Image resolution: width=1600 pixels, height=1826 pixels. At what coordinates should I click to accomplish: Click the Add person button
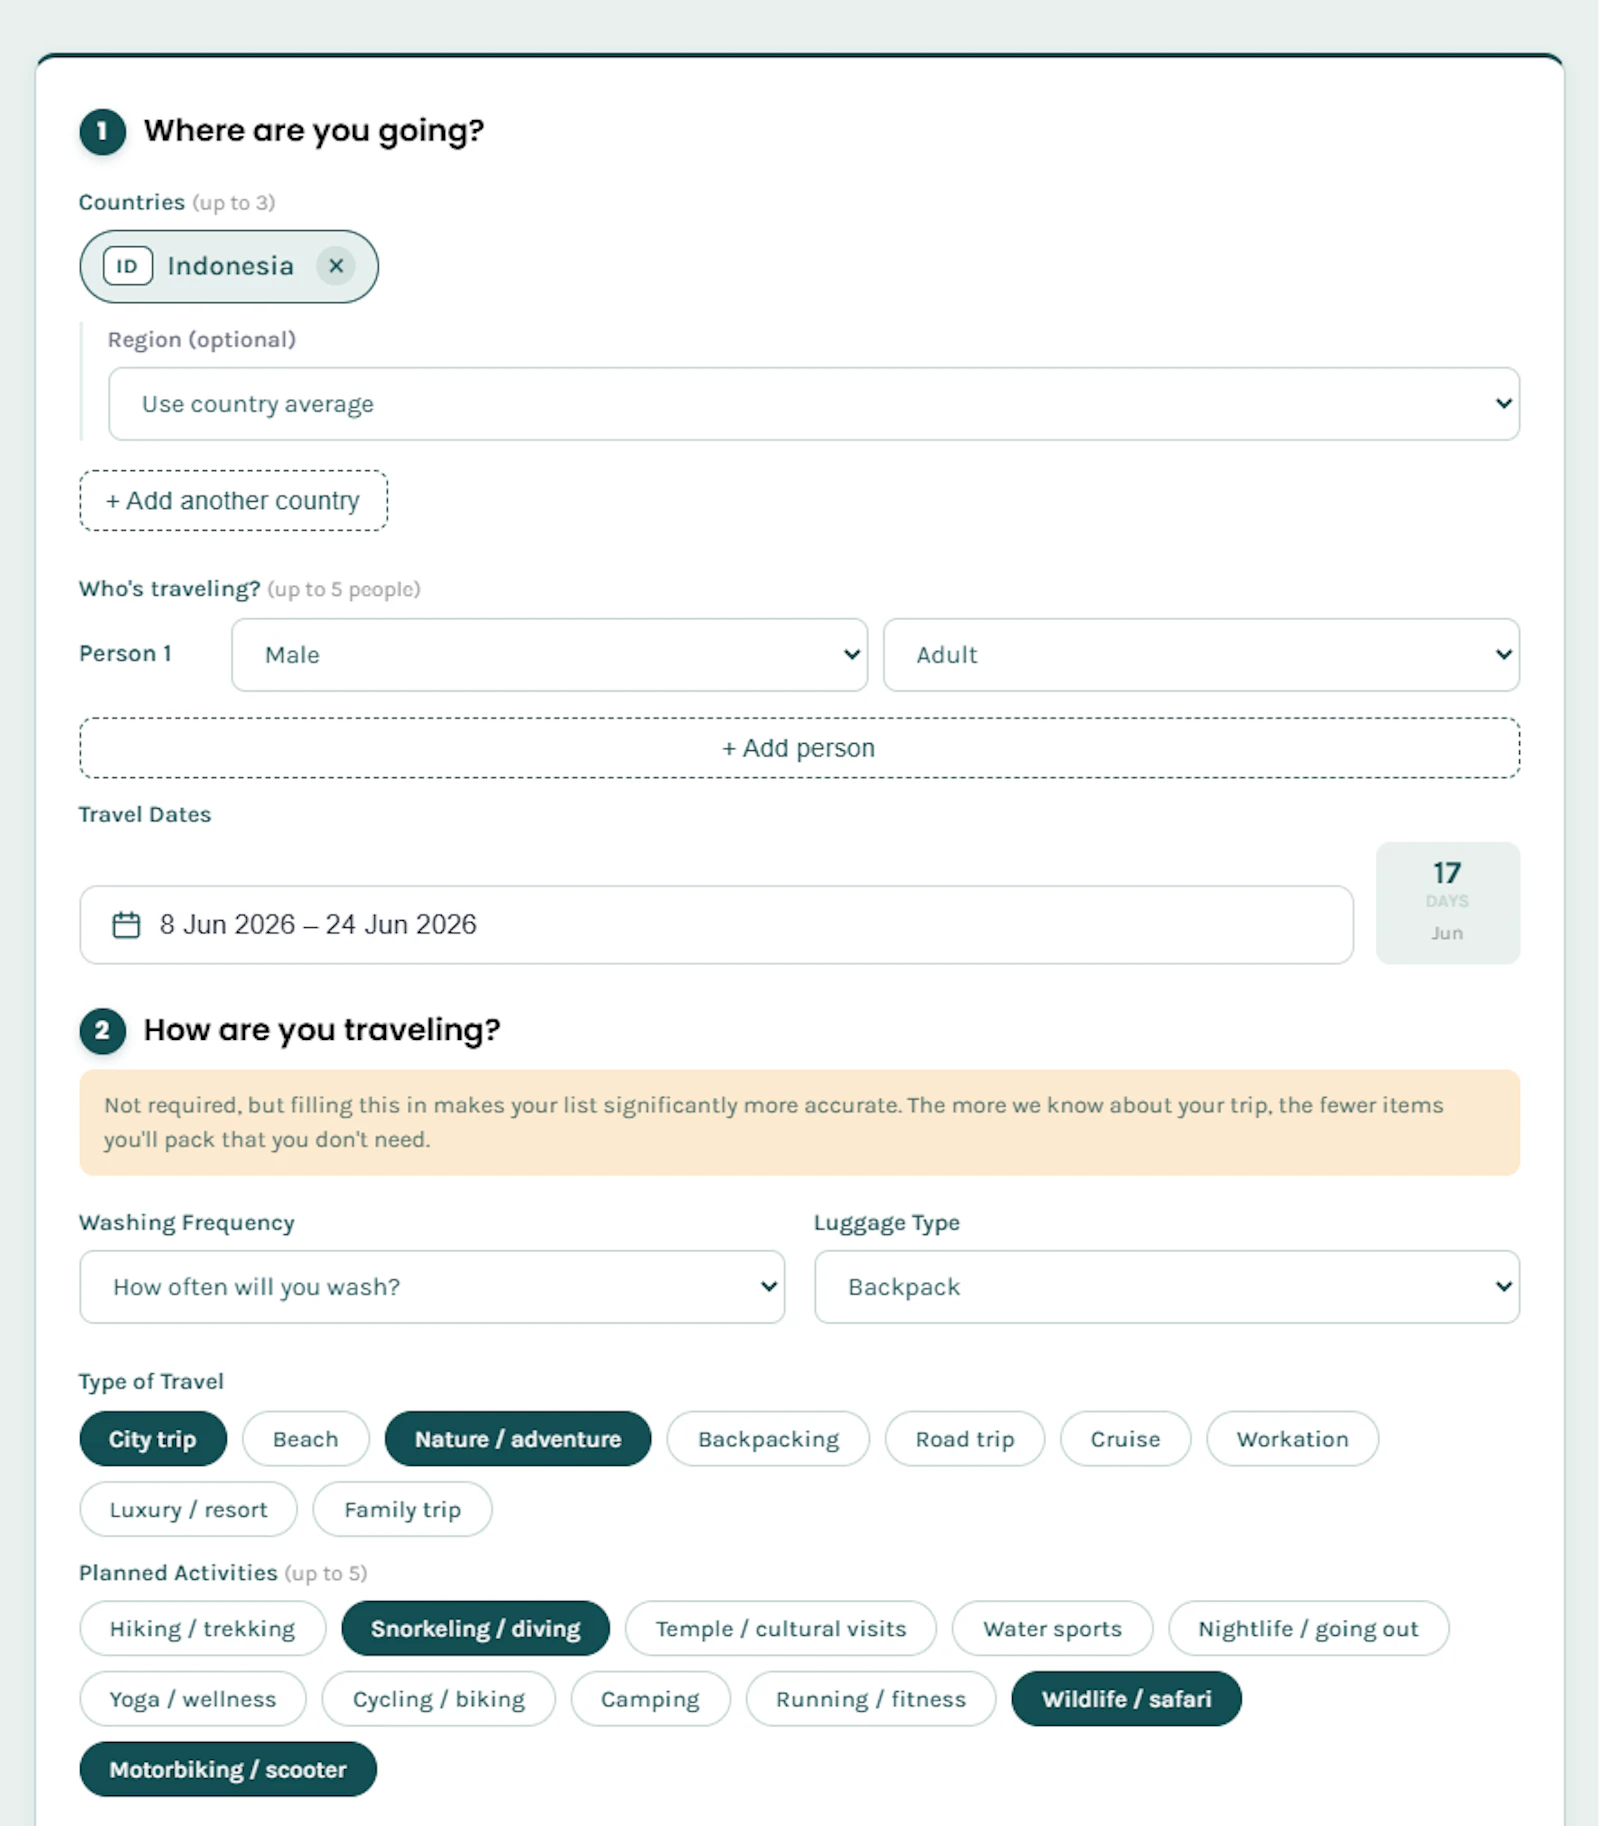tap(799, 748)
